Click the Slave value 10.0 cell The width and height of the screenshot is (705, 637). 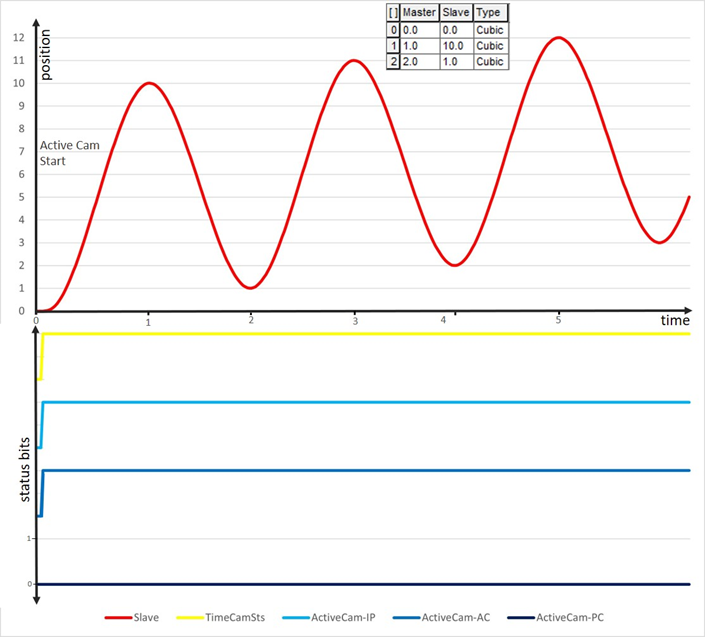(x=456, y=46)
